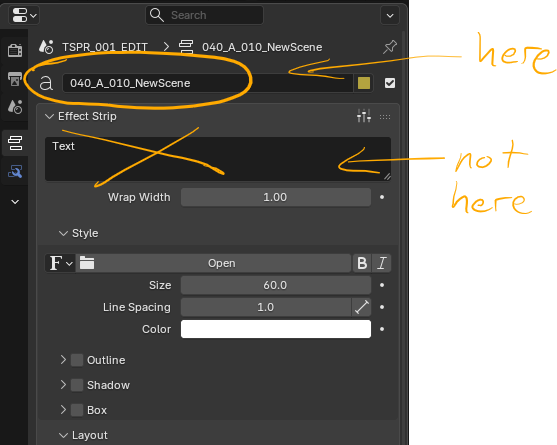557x445 pixels.
Task: Click Line Spacing decorator icon
Action: click(382, 307)
